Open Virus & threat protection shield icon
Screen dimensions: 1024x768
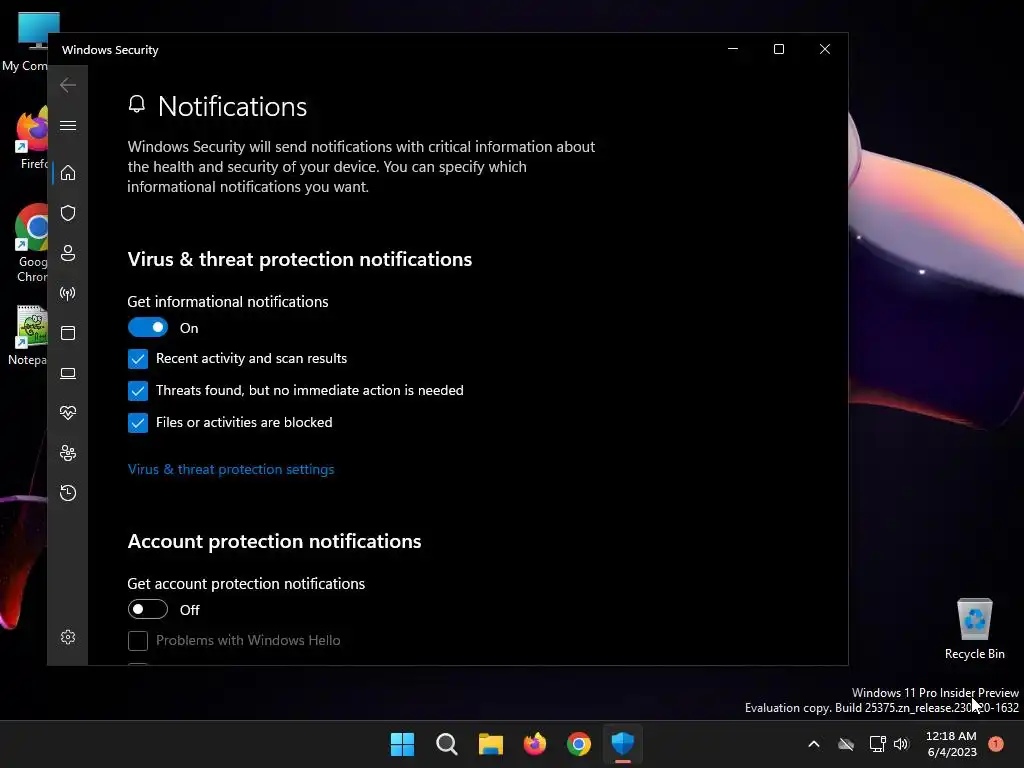[68, 213]
